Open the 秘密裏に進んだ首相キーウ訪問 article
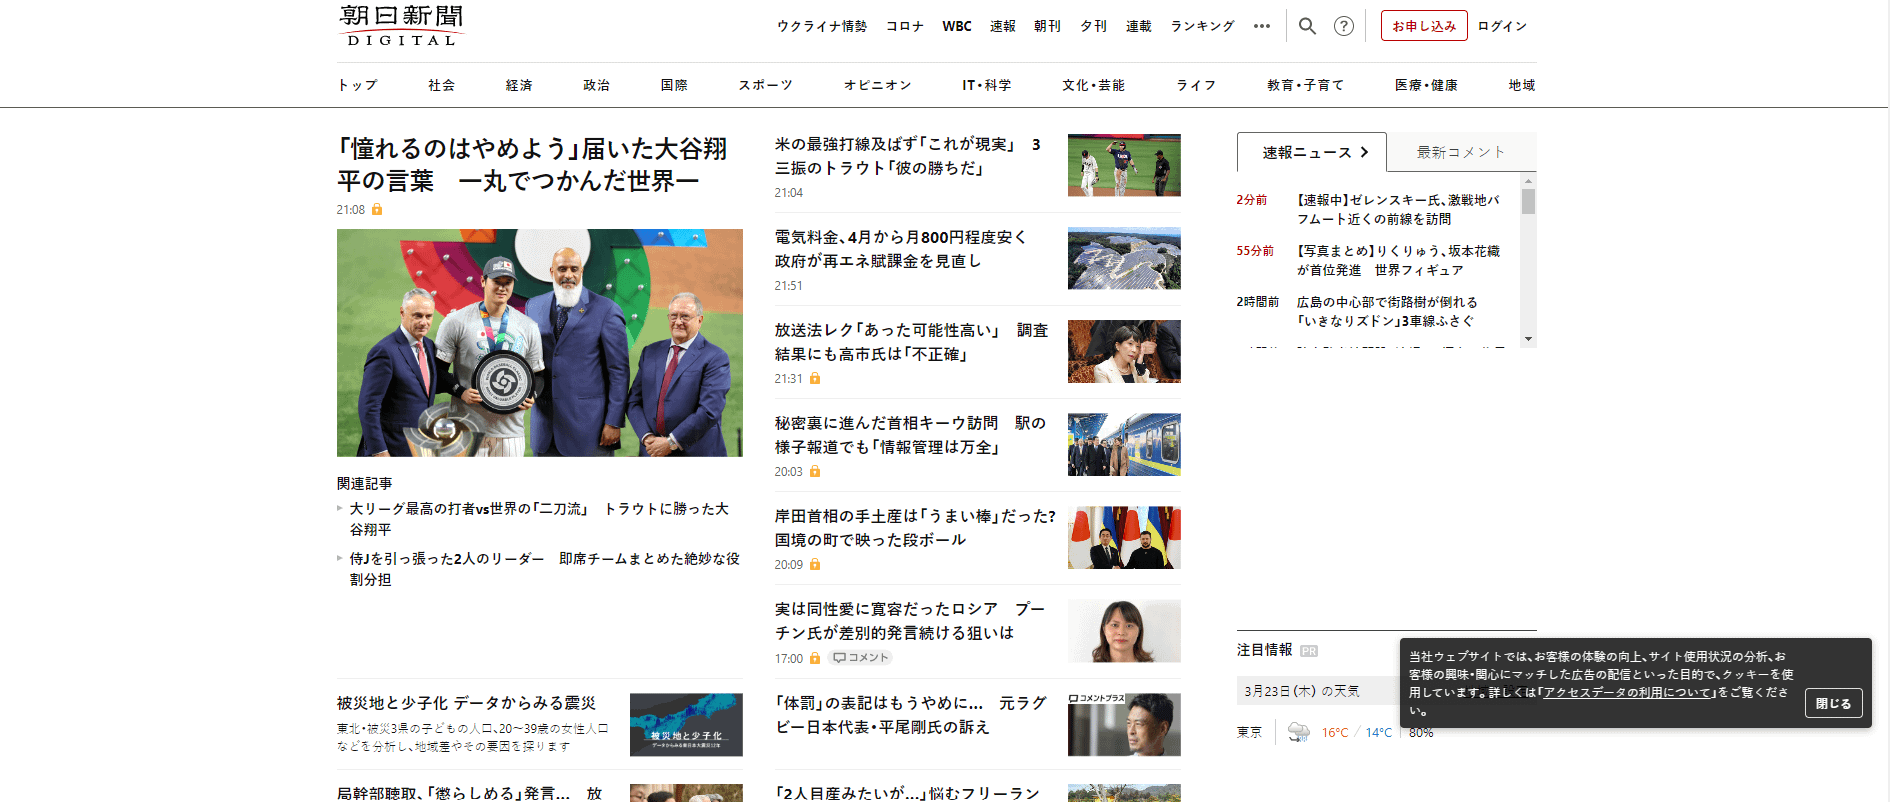 click(x=910, y=435)
